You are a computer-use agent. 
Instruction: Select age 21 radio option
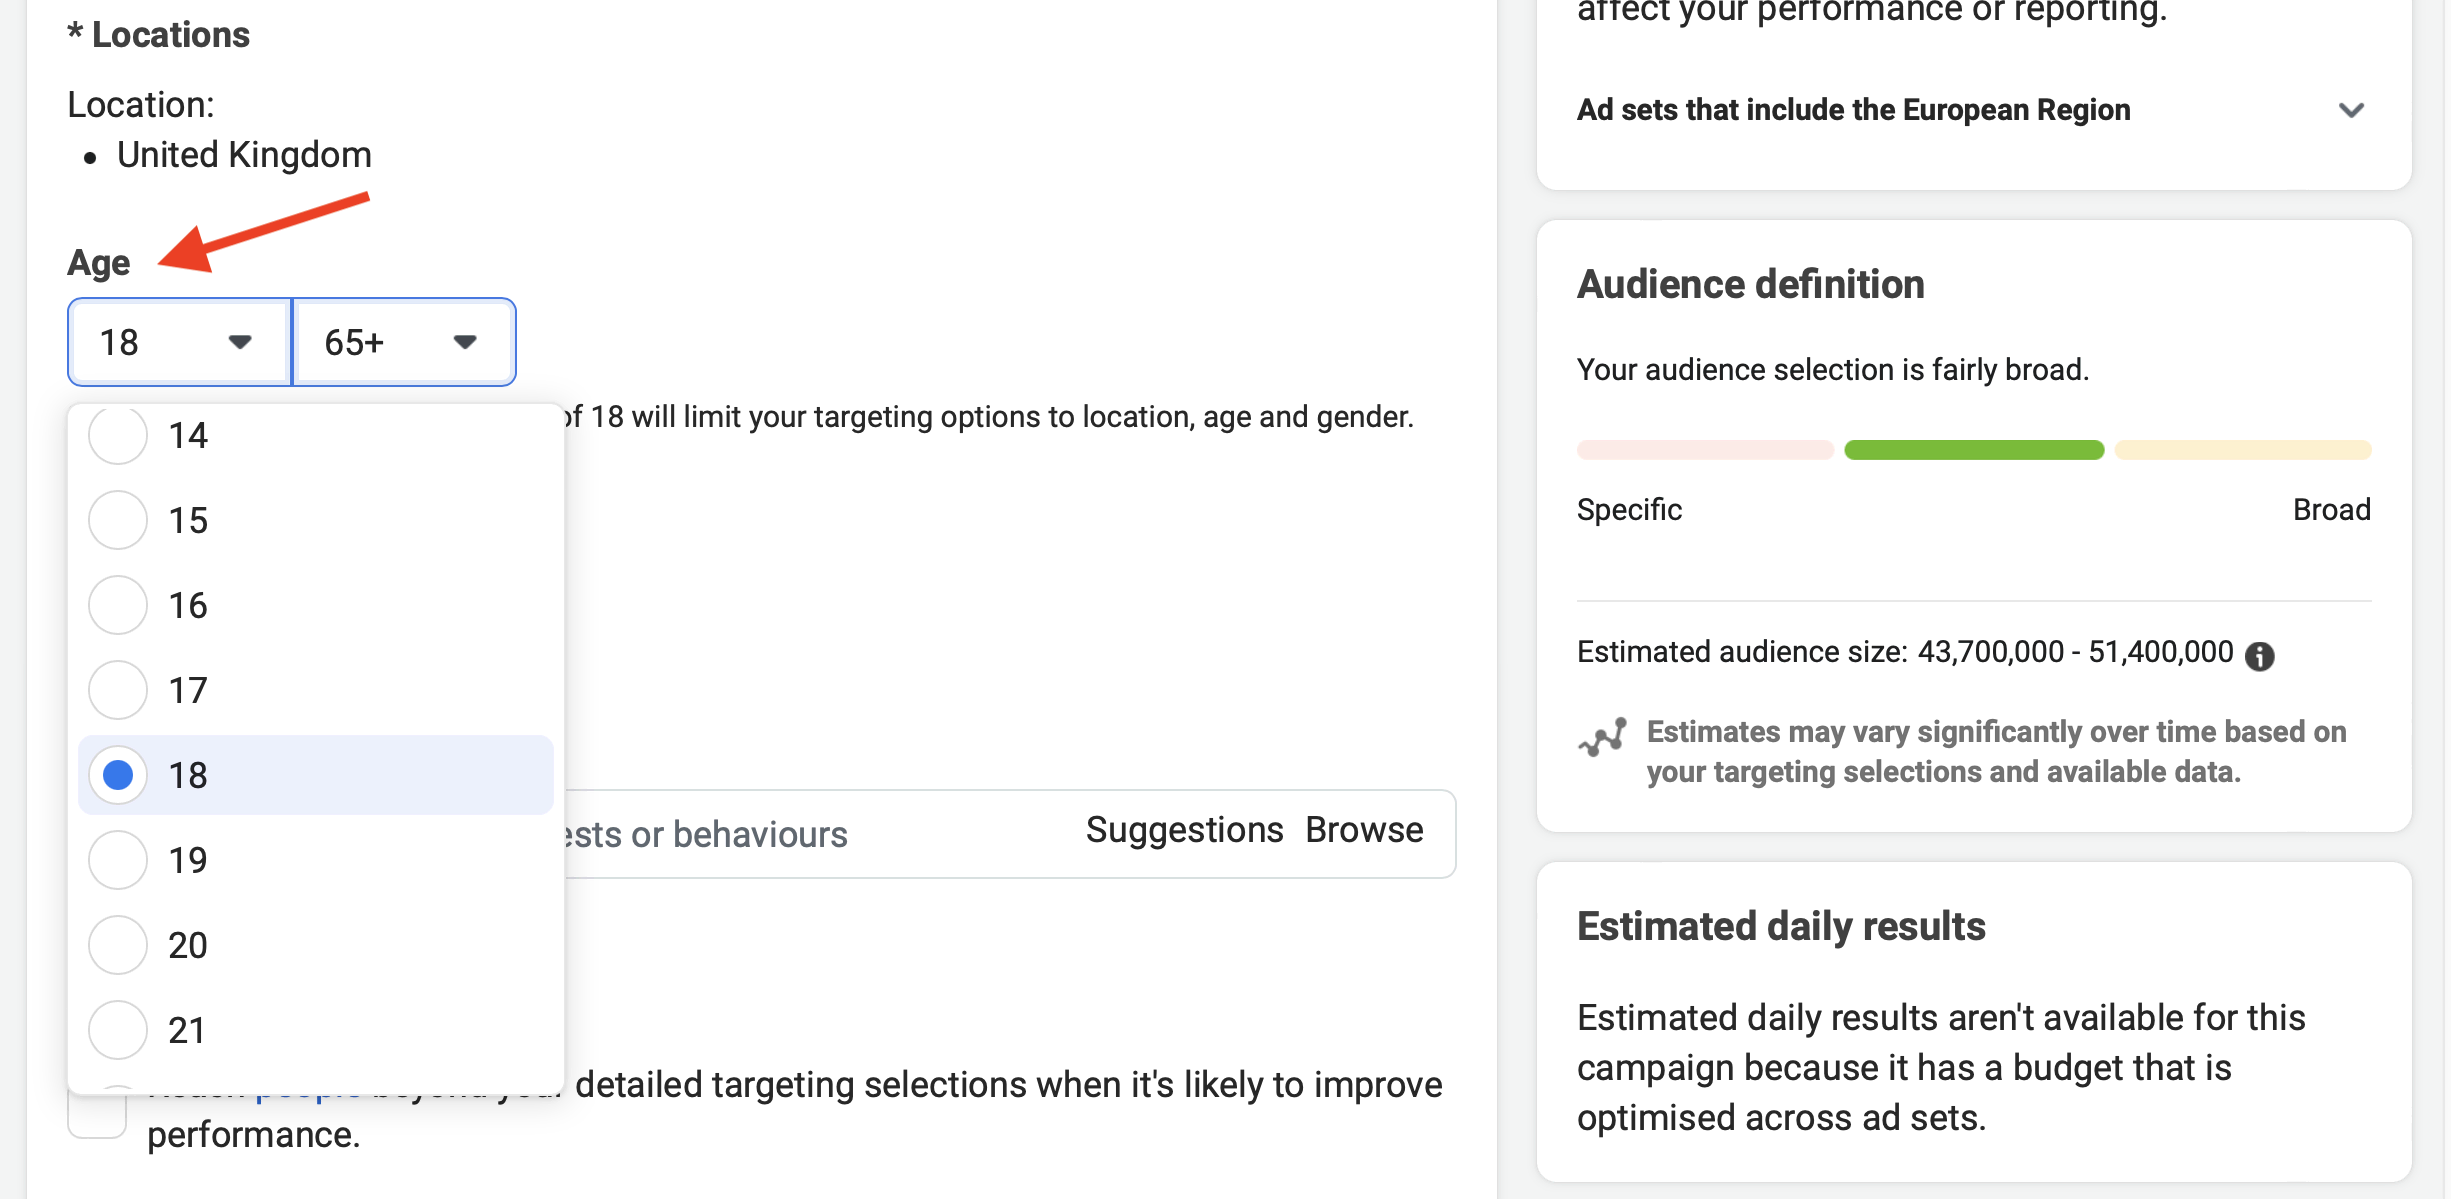[x=118, y=1030]
